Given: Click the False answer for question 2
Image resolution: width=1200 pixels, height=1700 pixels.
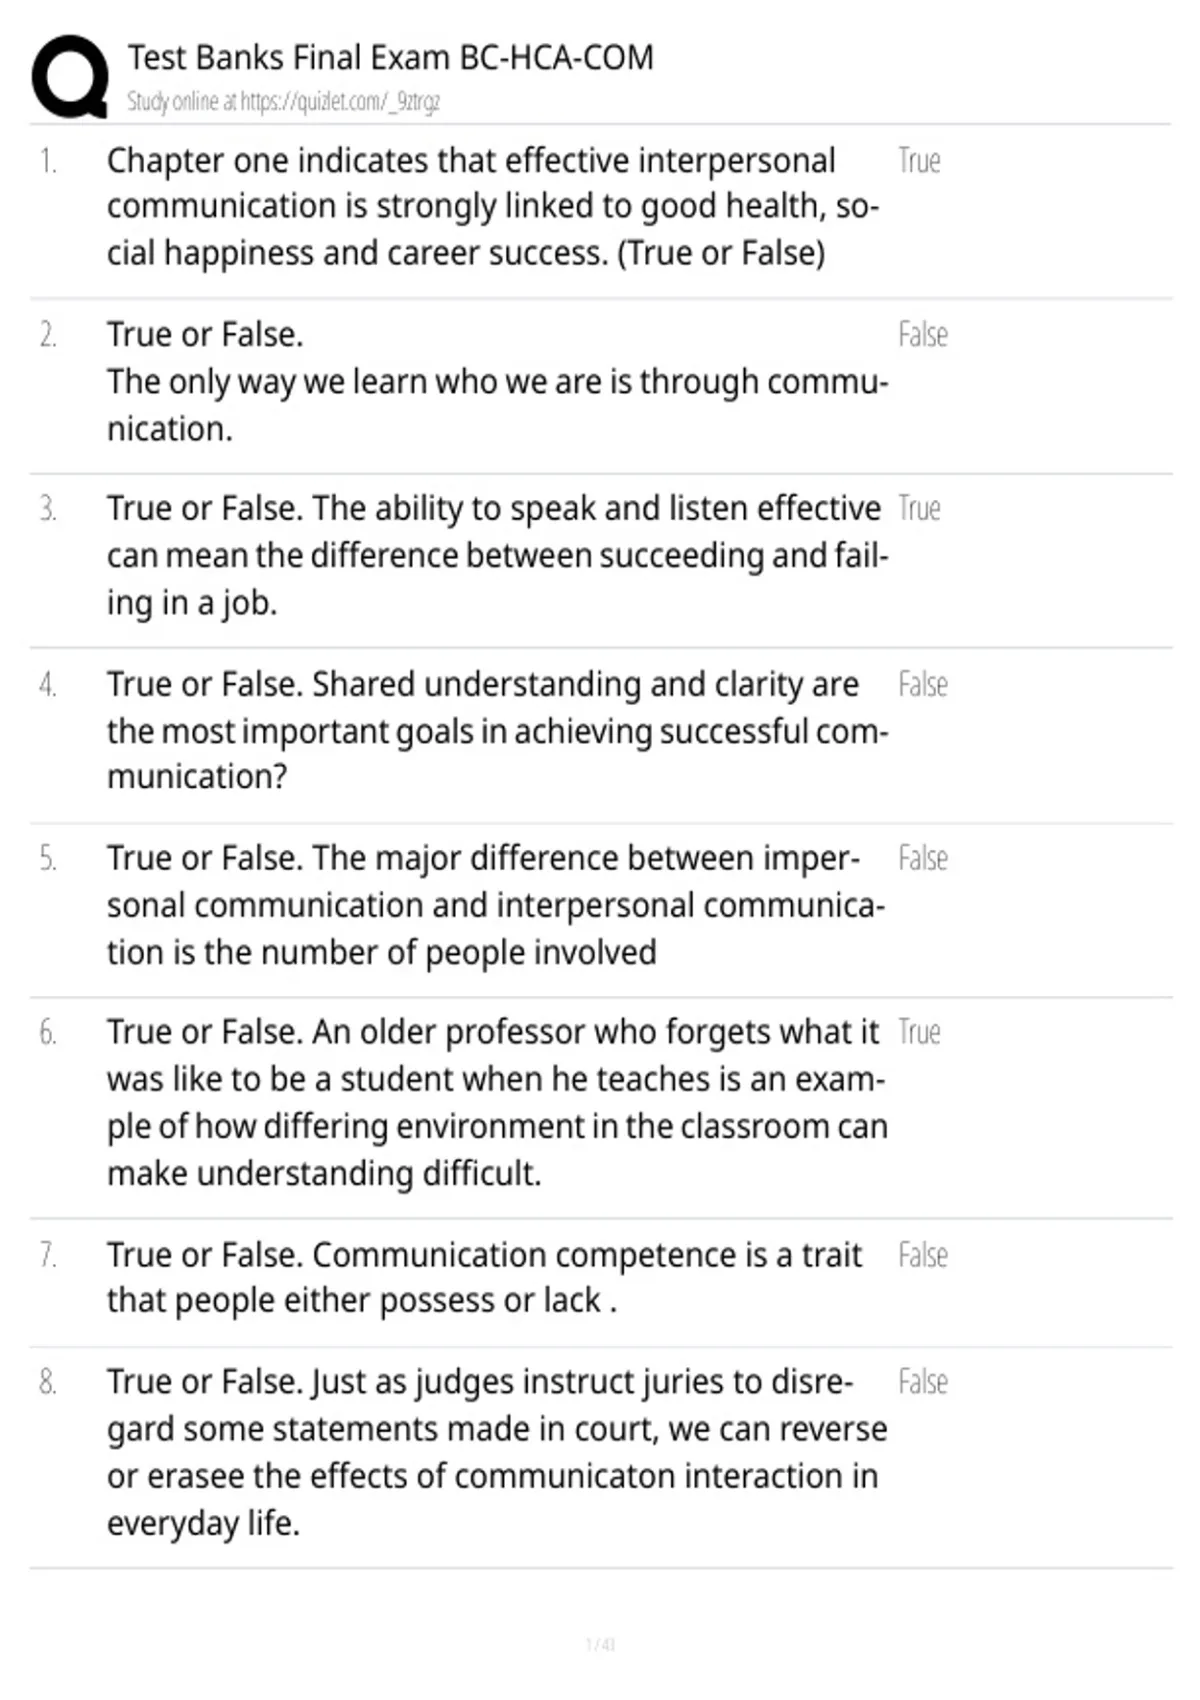Looking at the screenshot, I should coord(922,334).
